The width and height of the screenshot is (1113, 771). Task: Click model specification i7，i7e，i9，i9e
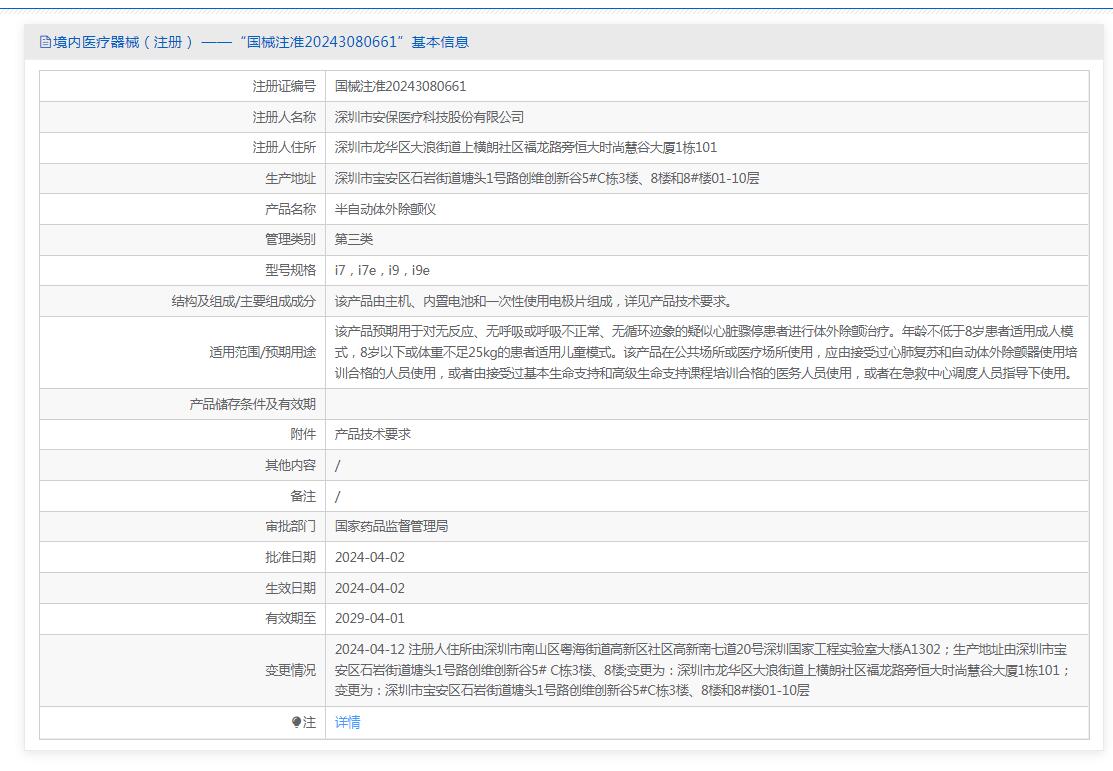coord(382,271)
